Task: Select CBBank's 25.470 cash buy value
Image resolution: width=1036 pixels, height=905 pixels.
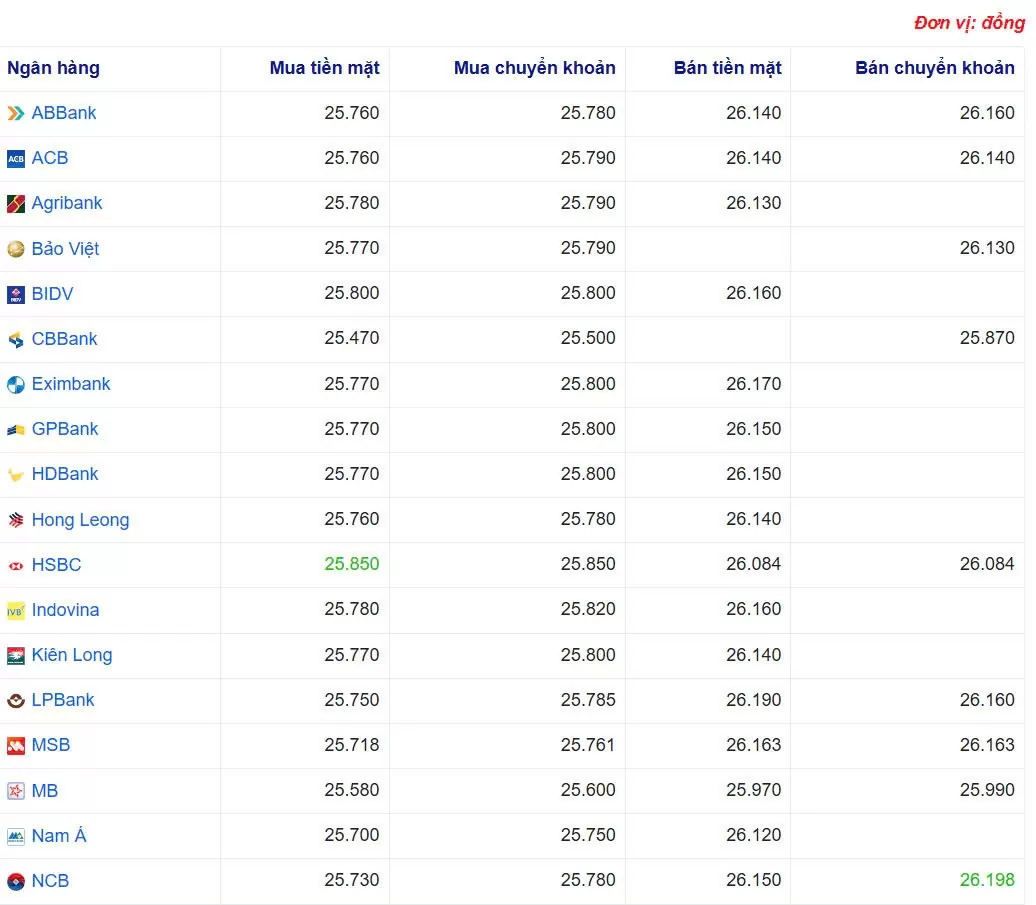Action: coord(352,338)
